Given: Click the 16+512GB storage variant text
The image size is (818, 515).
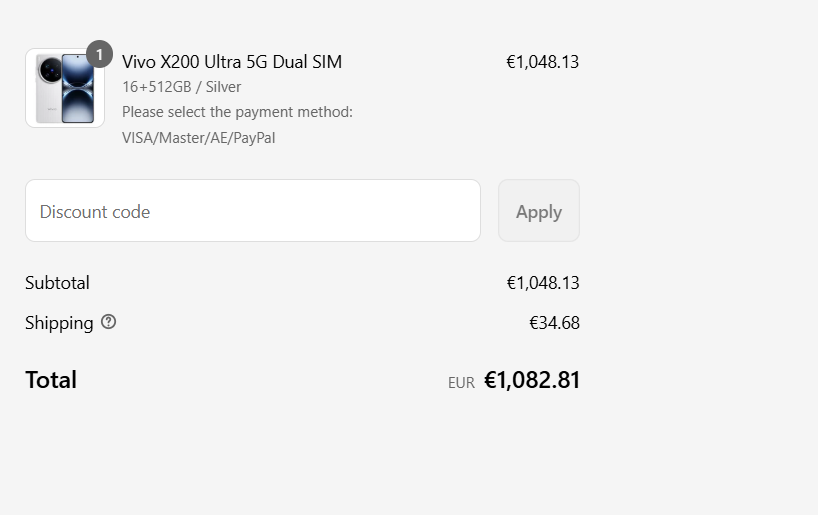Looking at the screenshot, I should 156,87.
